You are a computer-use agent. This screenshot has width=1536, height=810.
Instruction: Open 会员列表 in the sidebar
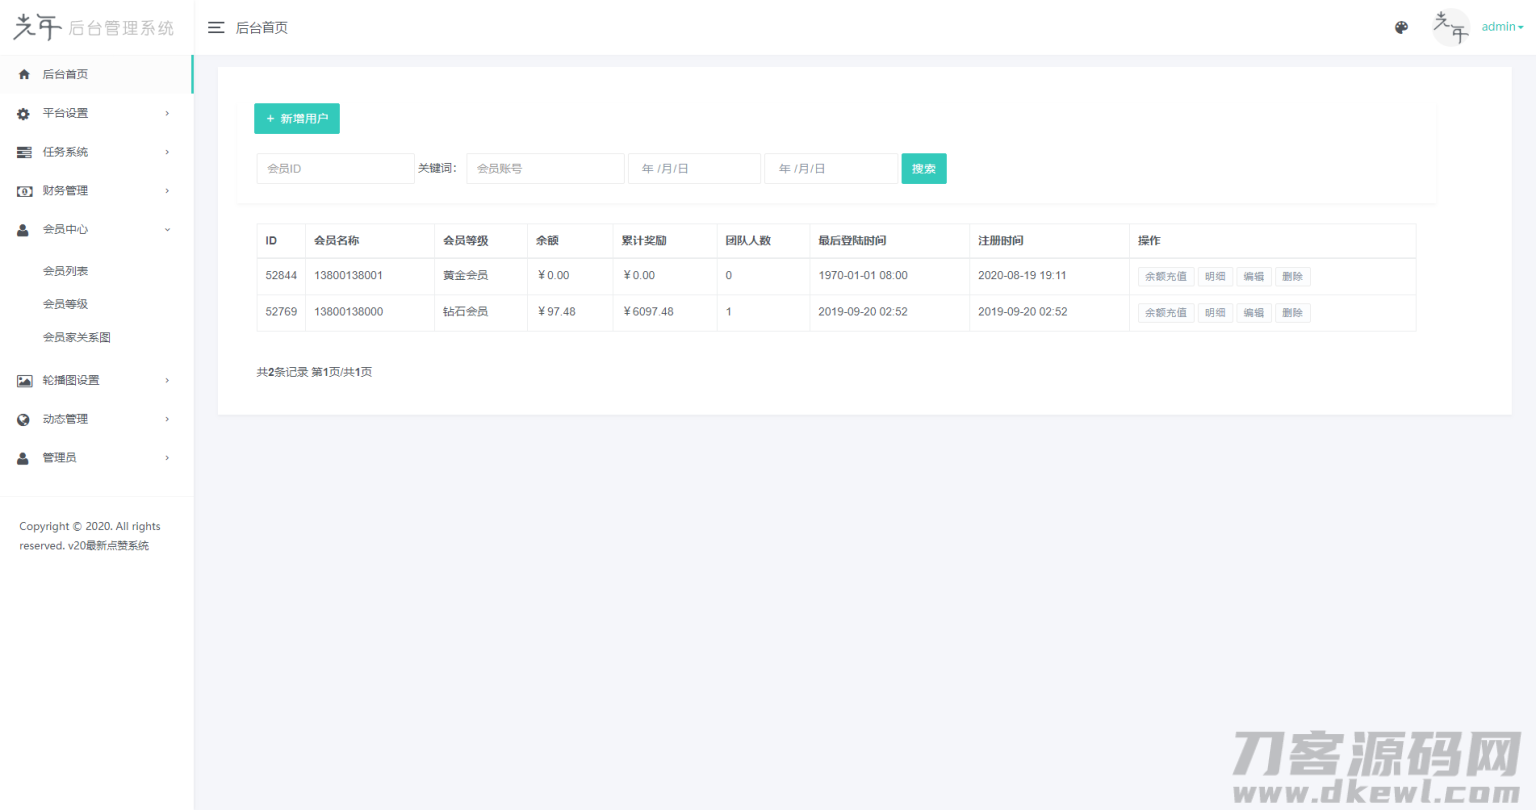66,271
